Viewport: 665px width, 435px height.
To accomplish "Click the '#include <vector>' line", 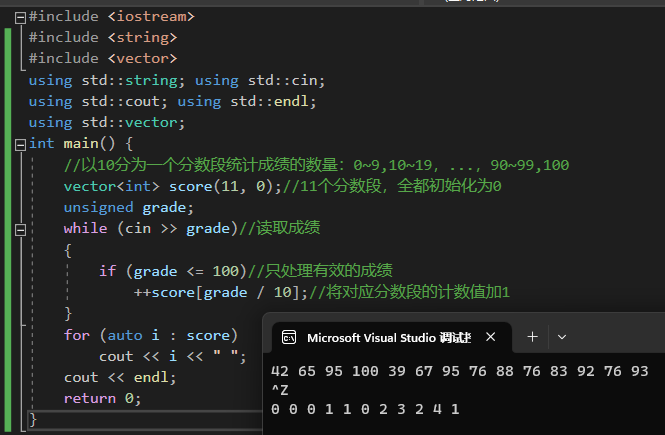I will click(x=103, y=58).
